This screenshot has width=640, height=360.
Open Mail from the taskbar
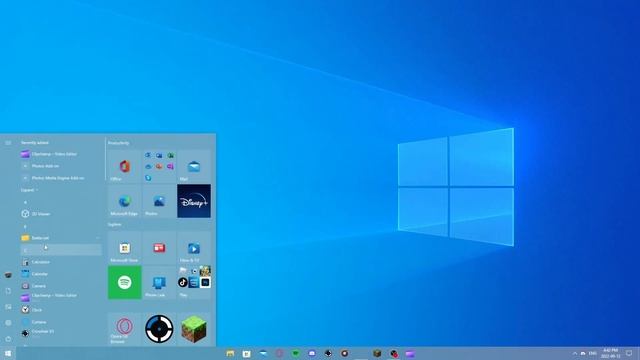263,353
